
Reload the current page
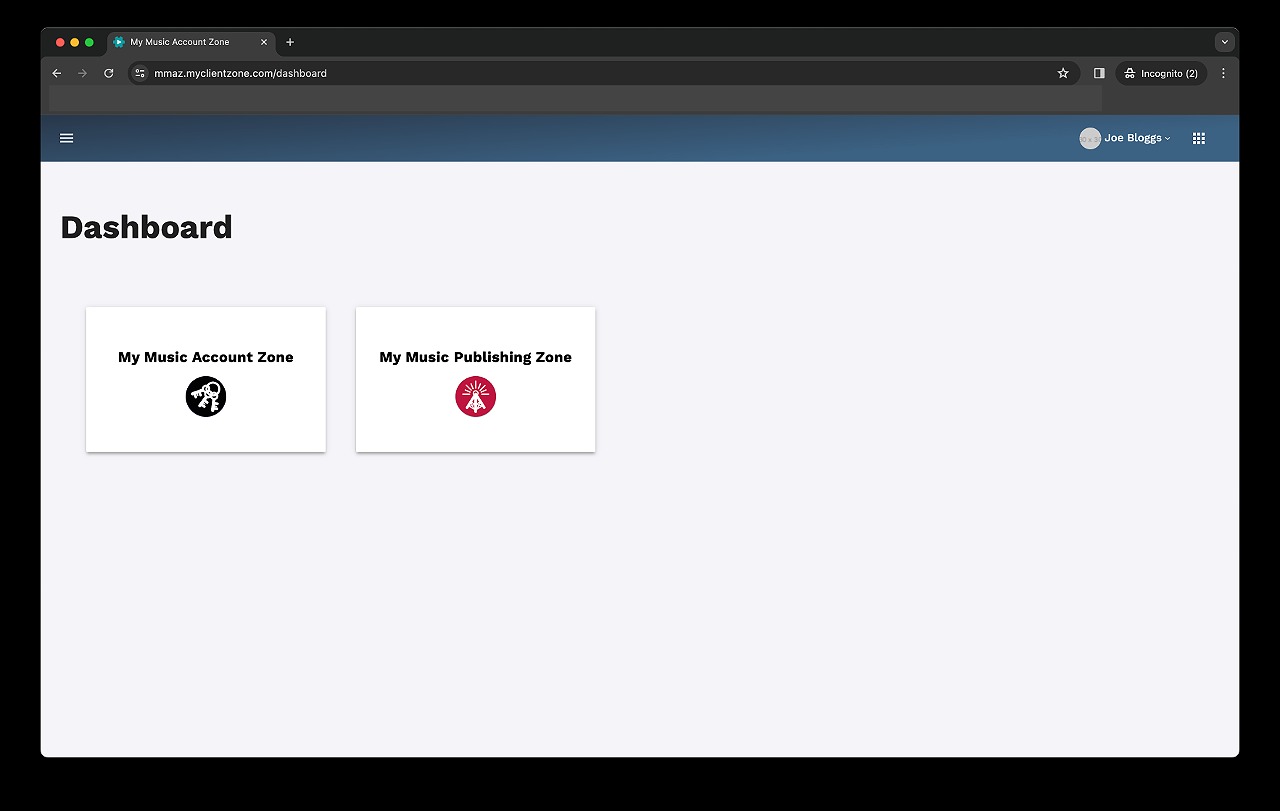click(x=109, y=73)
